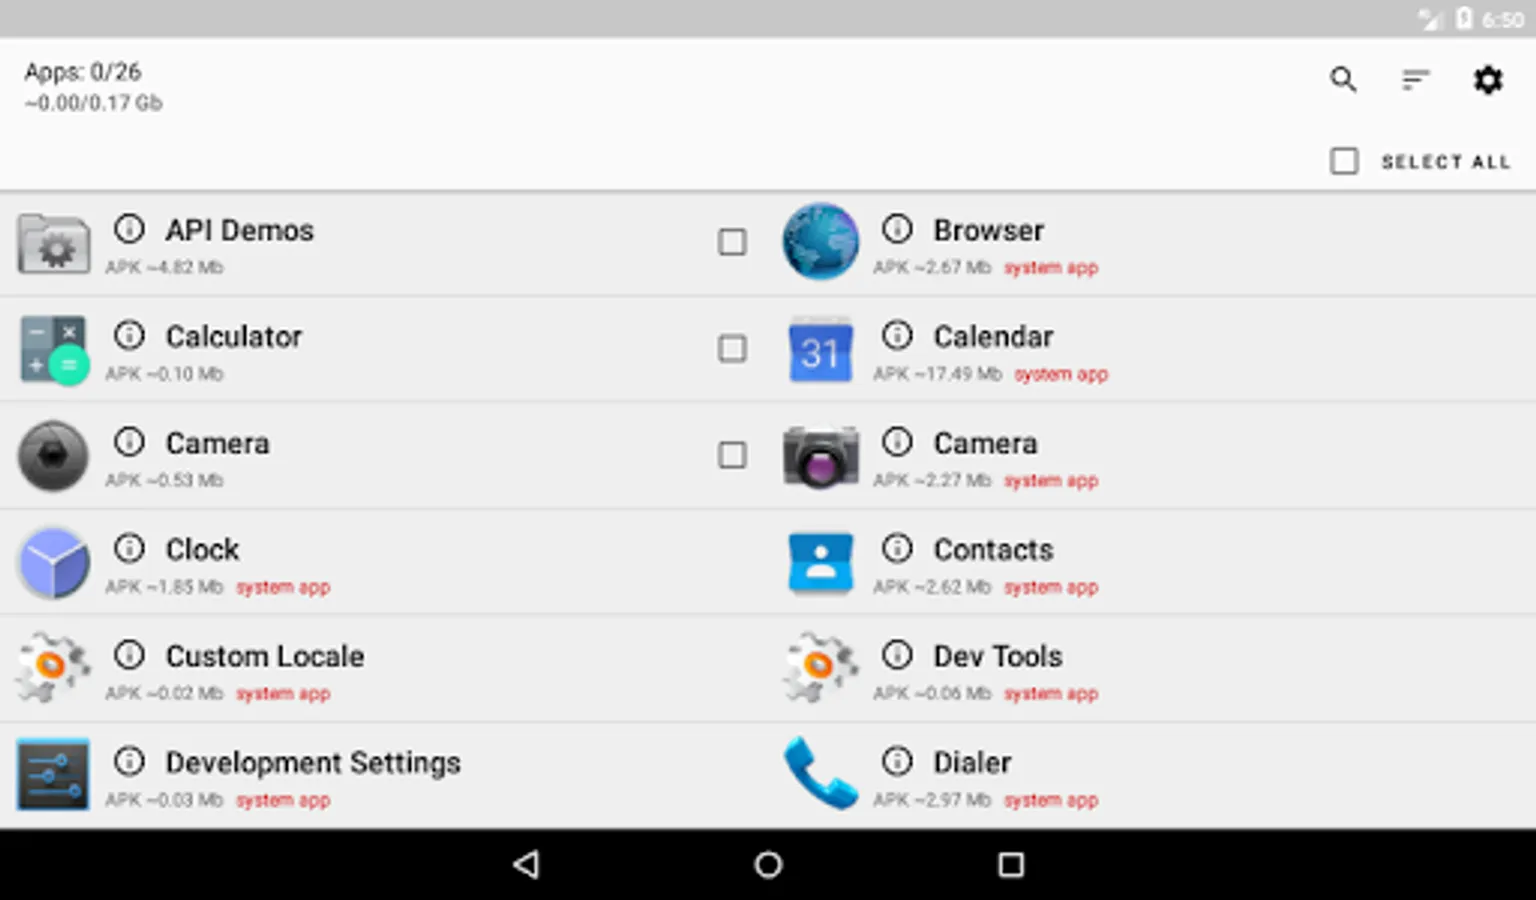The image size is (1536, 900).
Task: Click the Dev Tools info icon
Action: (x=897, y=655)
